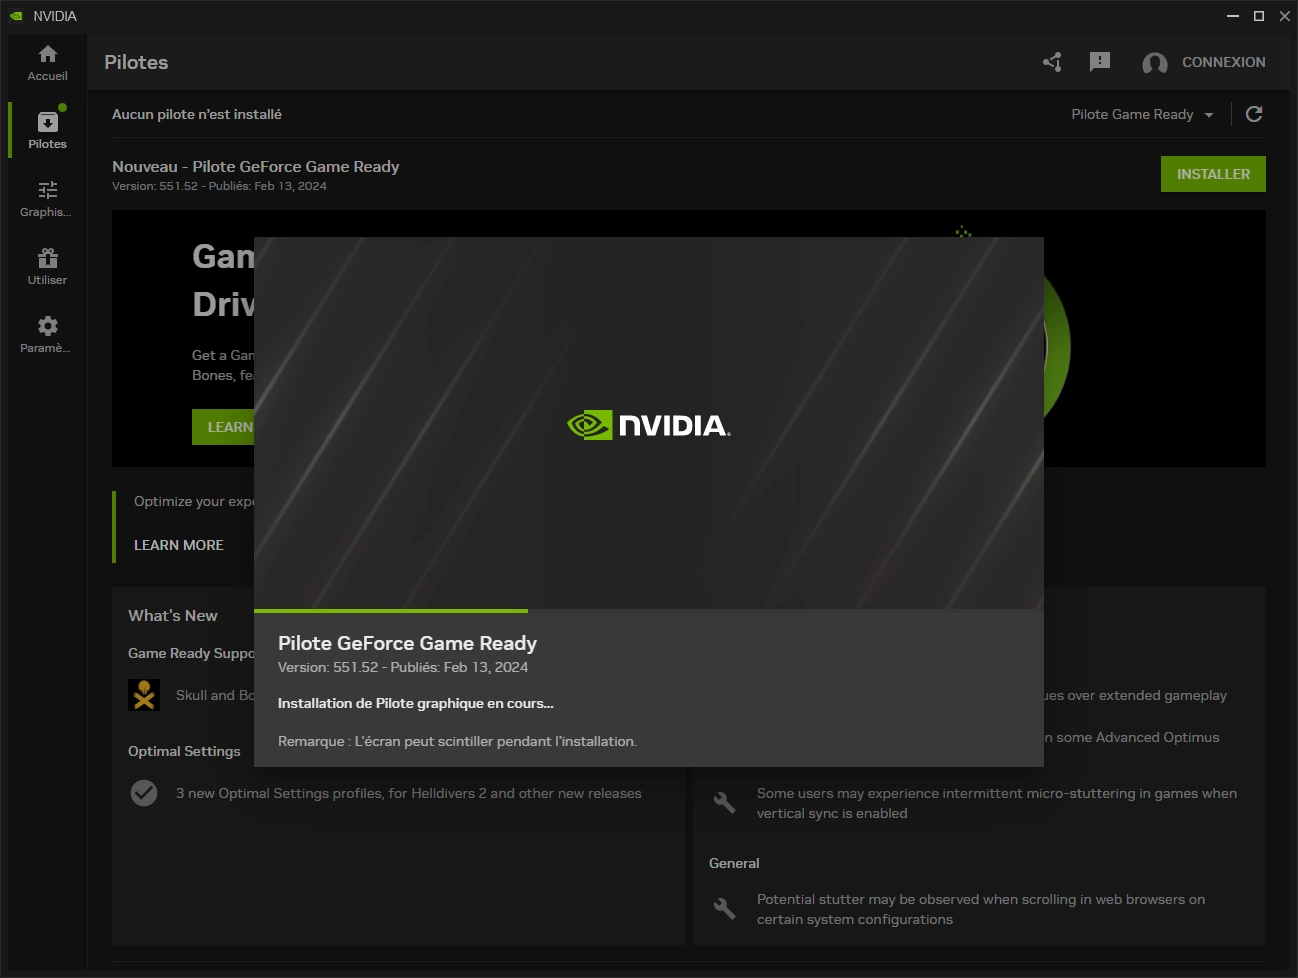Refresh the driver list
Image resolution: width=1298 pixels, height=978 pixels.
(1254, 114)
